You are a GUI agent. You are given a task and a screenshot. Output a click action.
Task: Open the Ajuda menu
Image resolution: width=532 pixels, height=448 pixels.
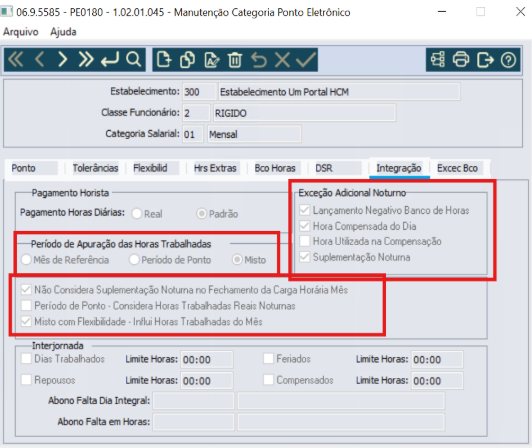(63, 32)
